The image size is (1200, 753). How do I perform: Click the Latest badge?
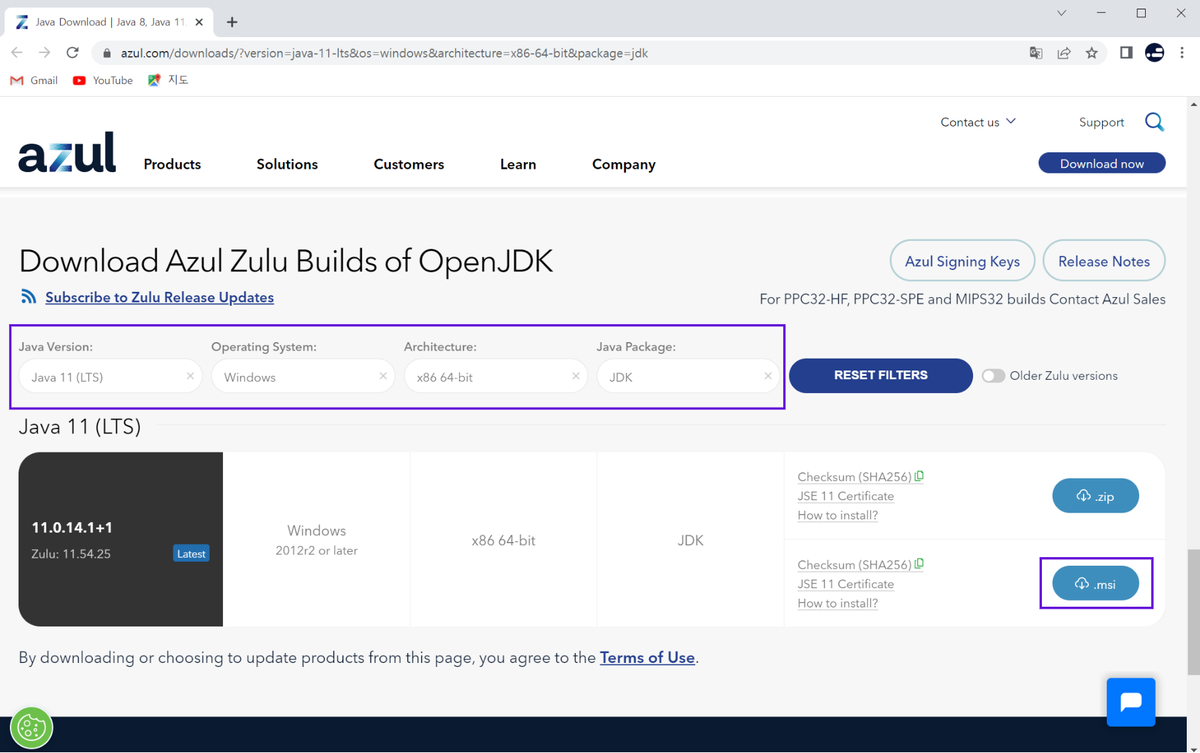191,553
